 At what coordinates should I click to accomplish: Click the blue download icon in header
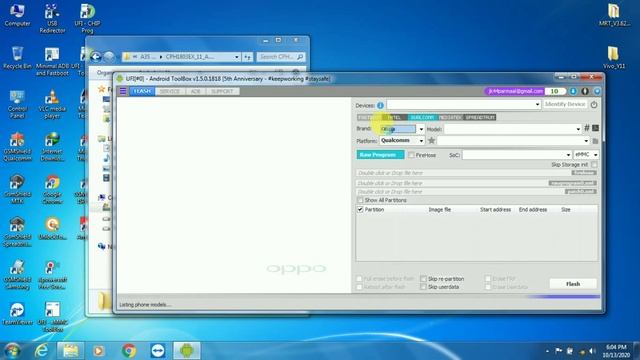pos(573,91)
